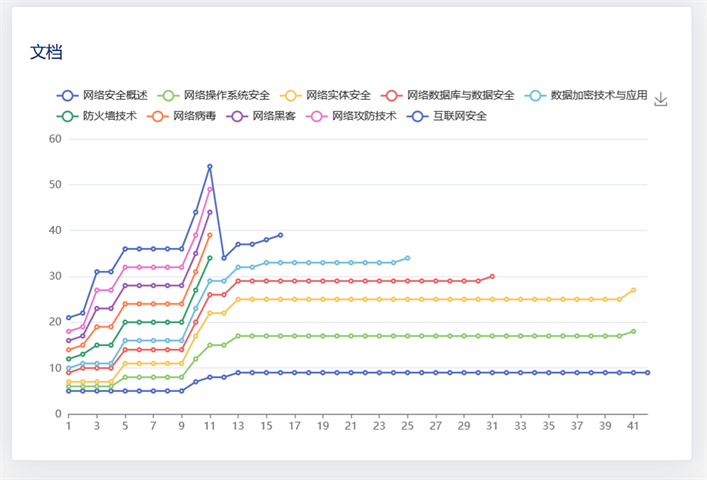Viewport: 707px width, 480px height.
Task: Click the bottom blue line's rightmost point
Action: [647, 372]
